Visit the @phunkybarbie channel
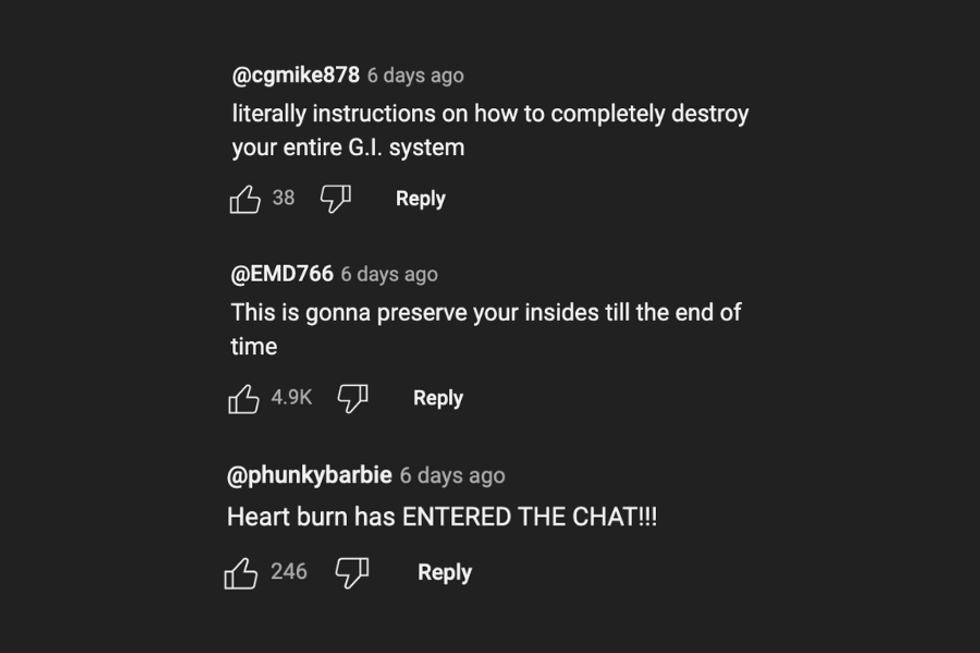980x653 pixels. coord(309,475)
